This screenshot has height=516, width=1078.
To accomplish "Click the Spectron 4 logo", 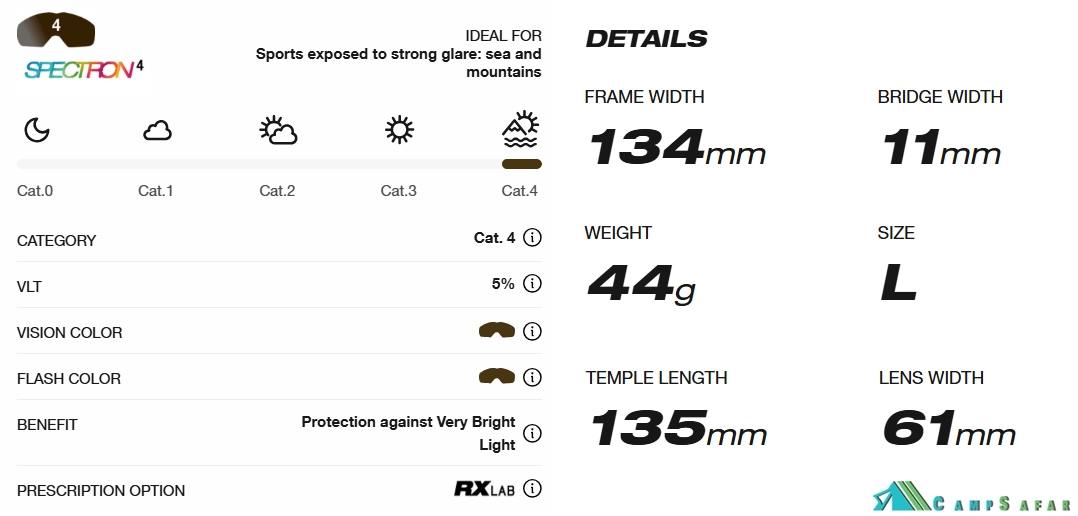I will (84, 69).
